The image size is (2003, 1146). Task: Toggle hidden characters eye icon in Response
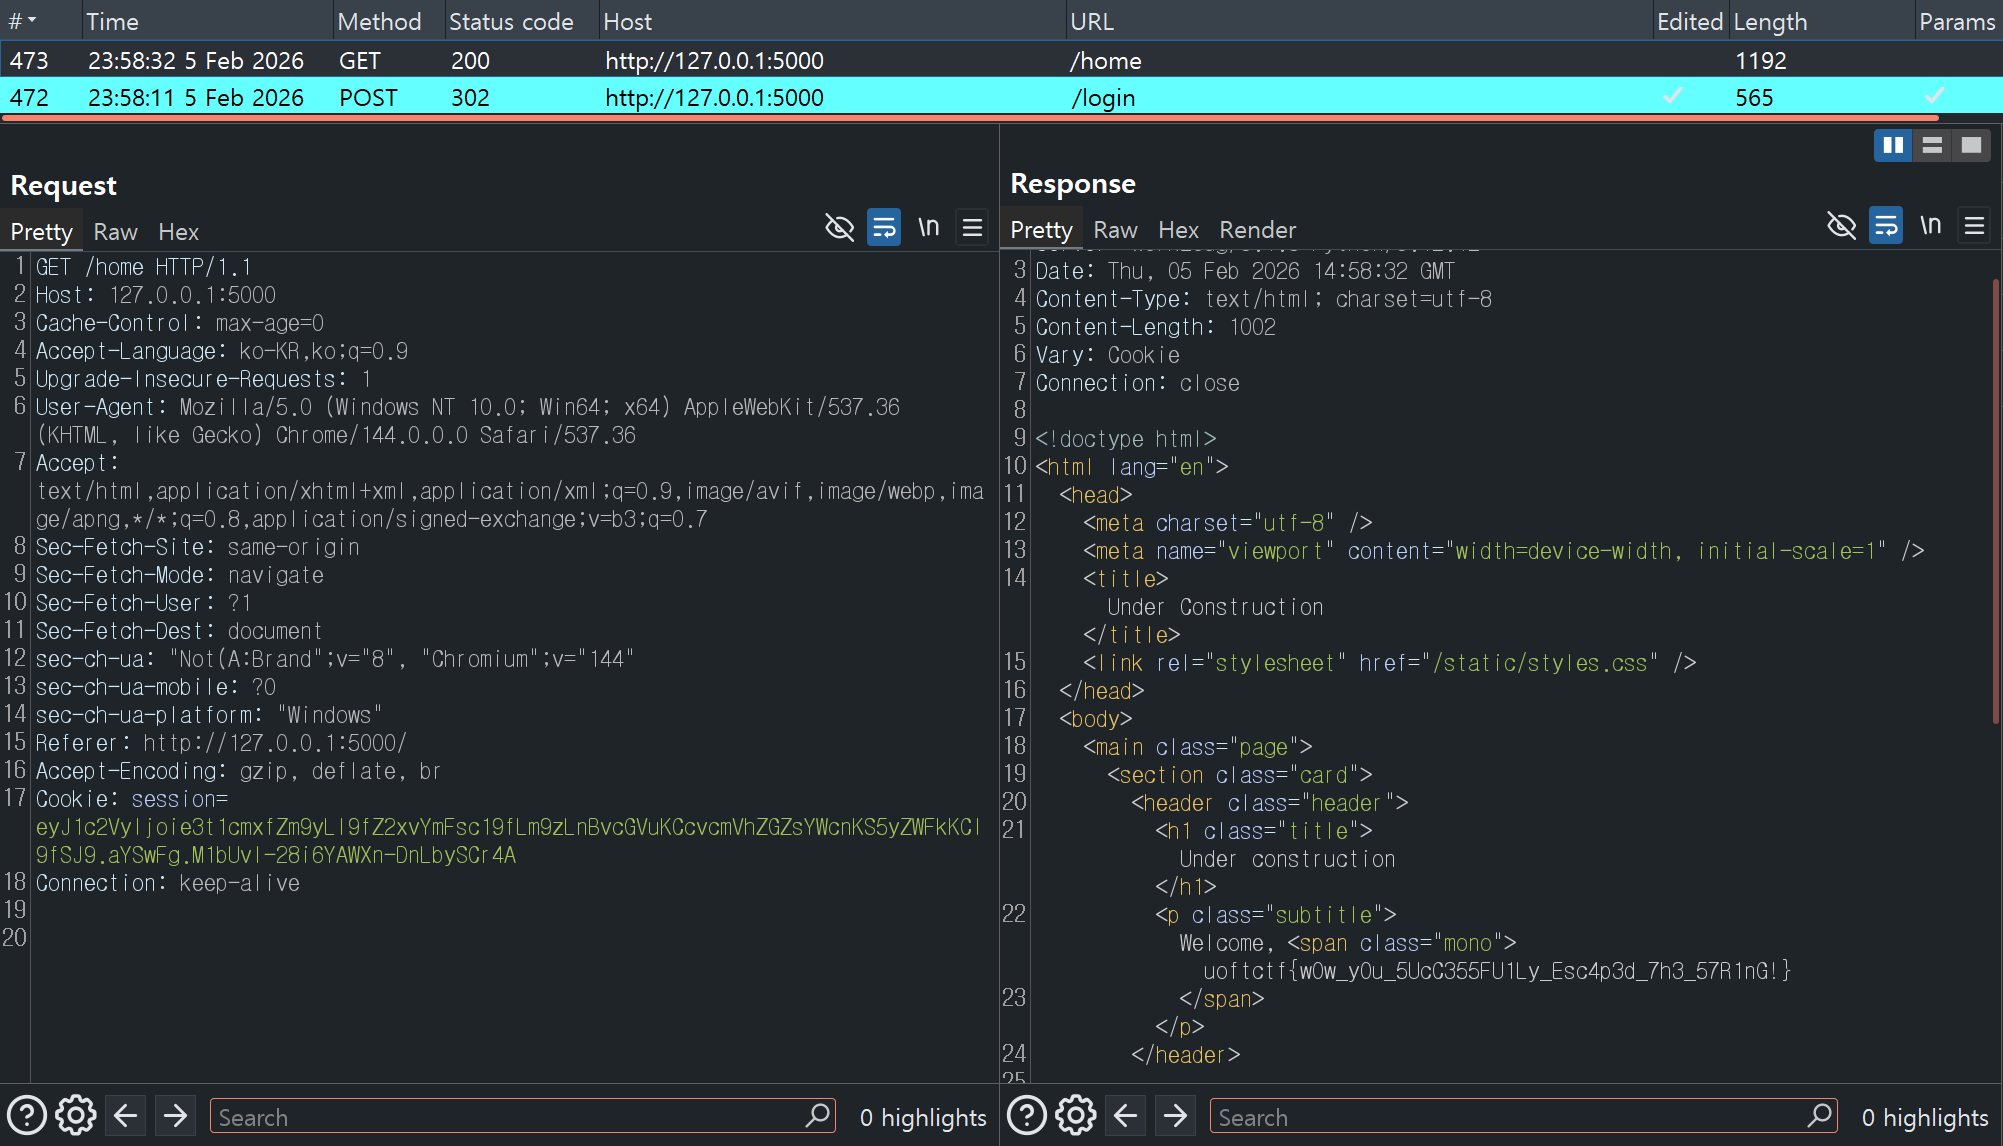(x=1841, y=226)
